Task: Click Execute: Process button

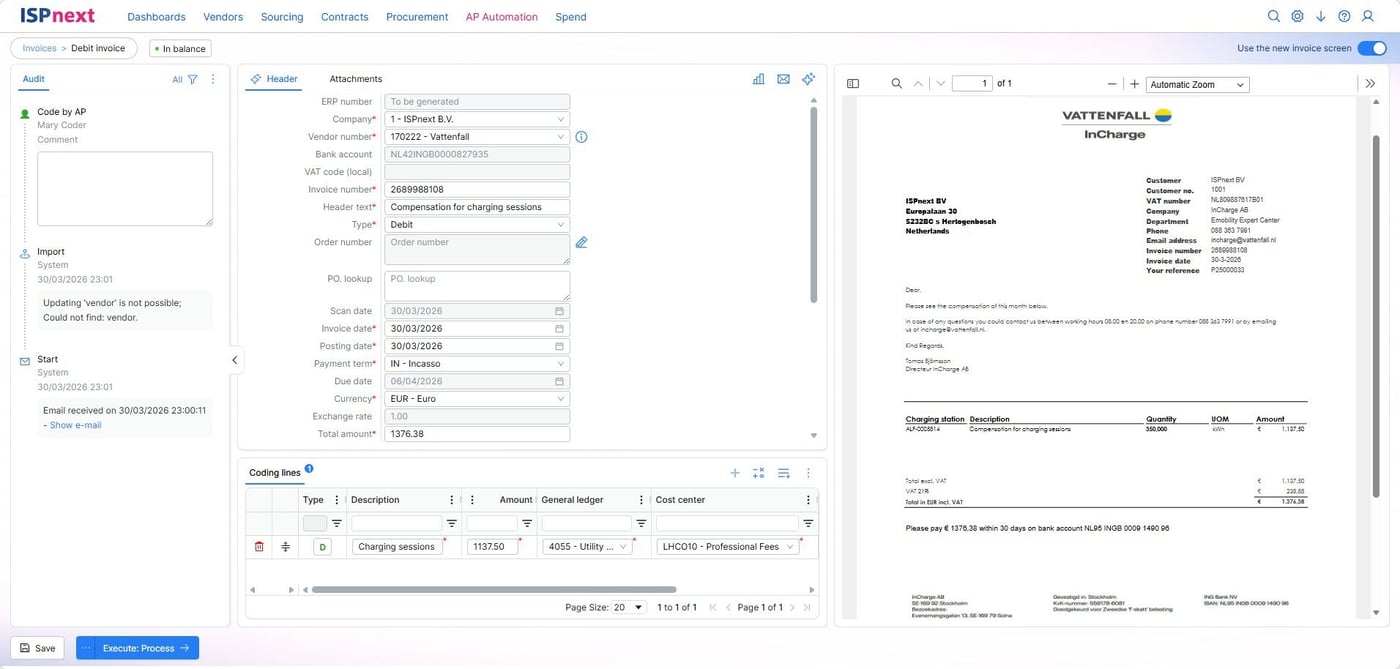Action: (146, 648)
